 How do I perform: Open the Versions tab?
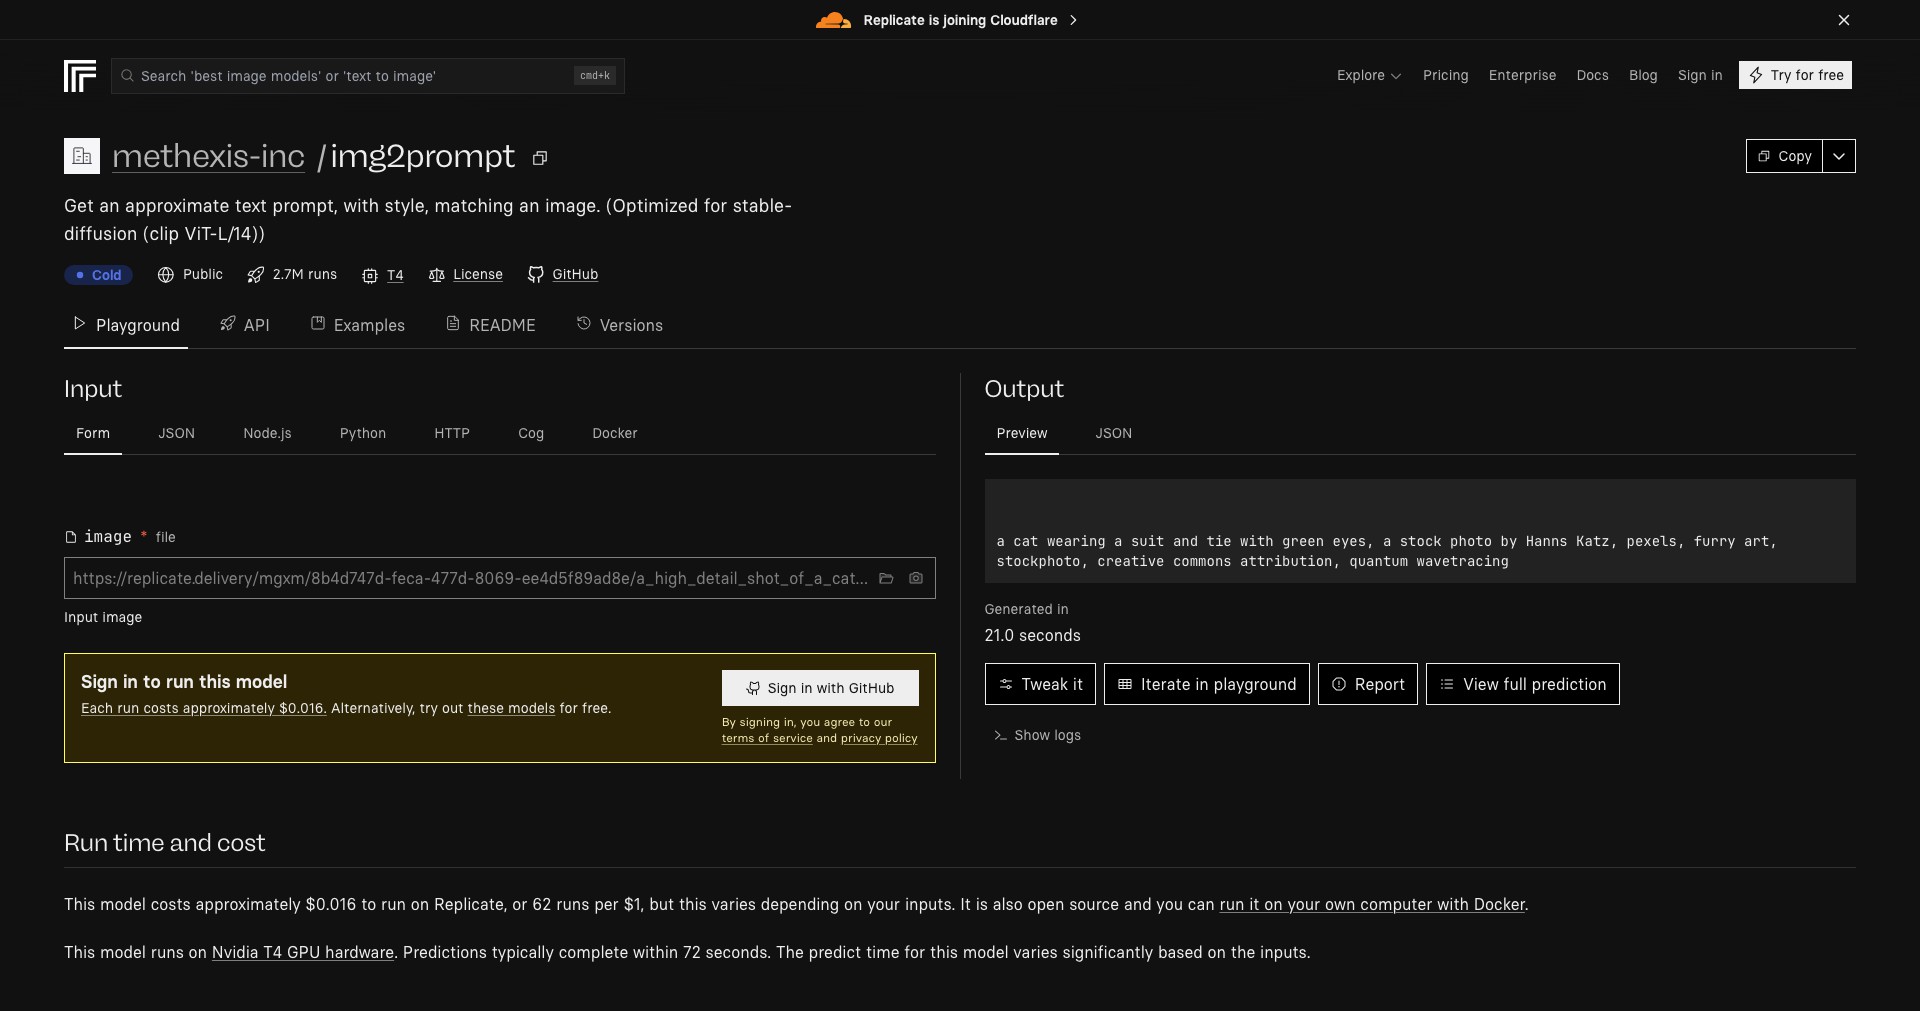pyautogui.click(x=620, y=325)
